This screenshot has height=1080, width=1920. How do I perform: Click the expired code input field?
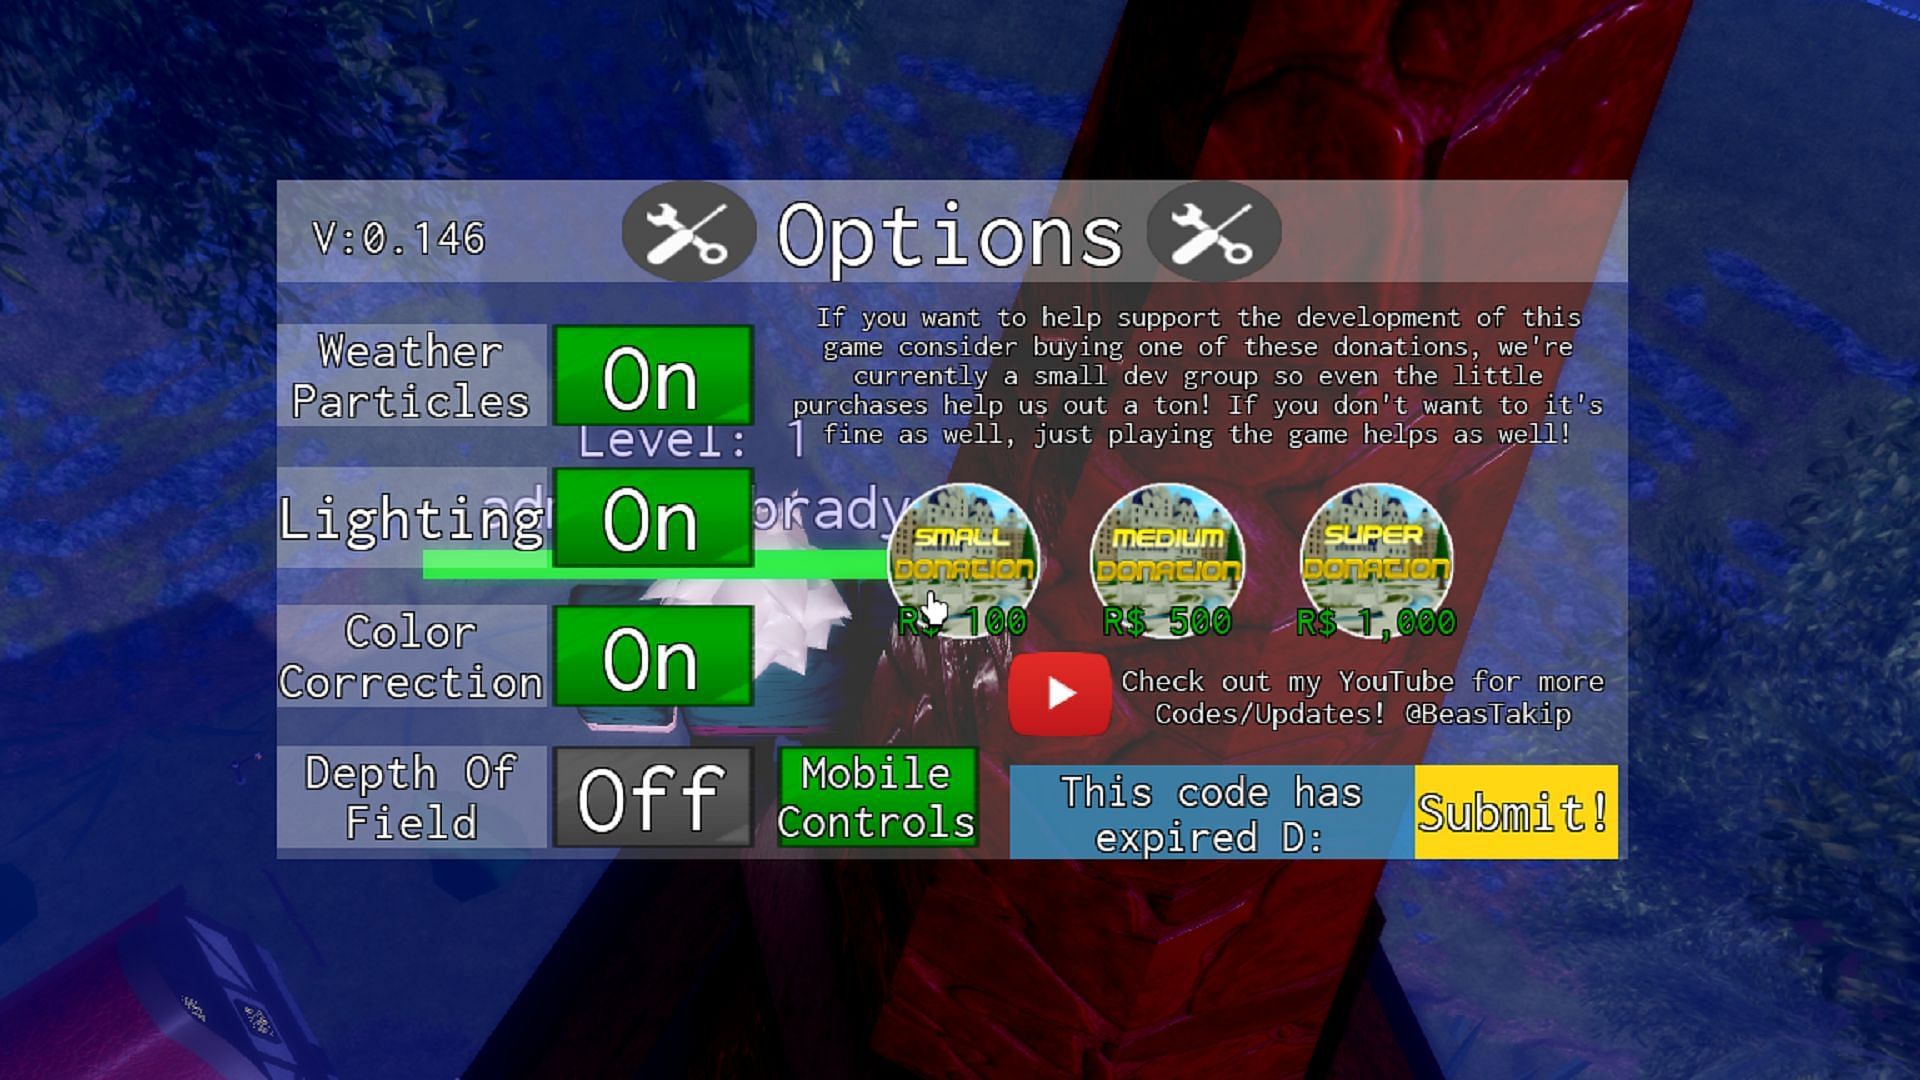pyautogui.click(x=1207, y=811)
